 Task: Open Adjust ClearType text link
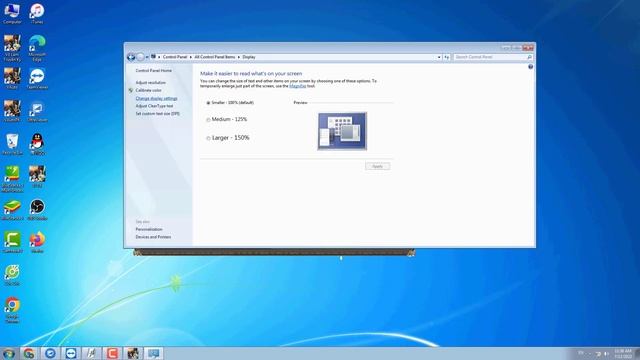154,106
